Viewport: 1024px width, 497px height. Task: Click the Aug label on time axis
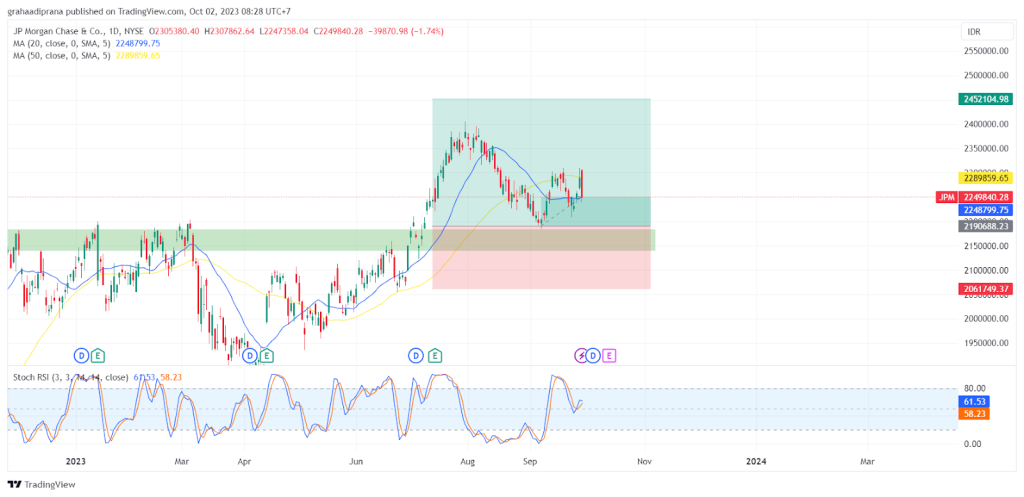point(468,461)
